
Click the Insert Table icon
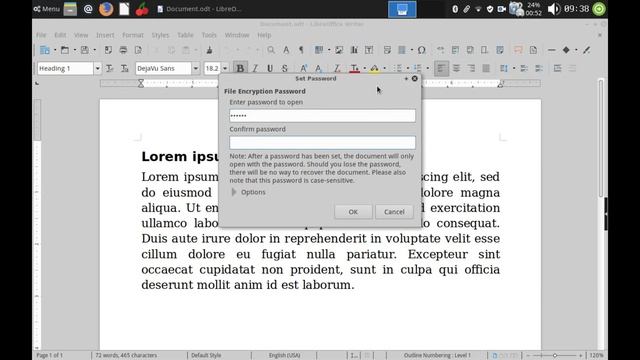[319, 50]
